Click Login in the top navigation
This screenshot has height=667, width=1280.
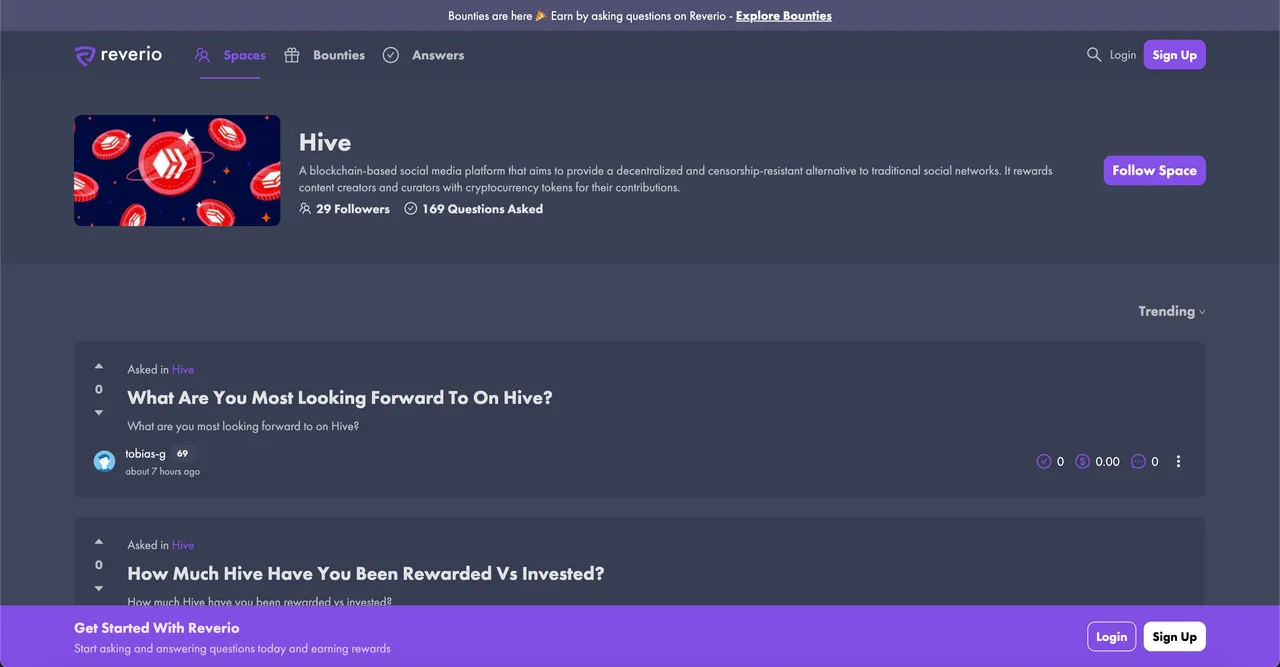click(1123, 55)
